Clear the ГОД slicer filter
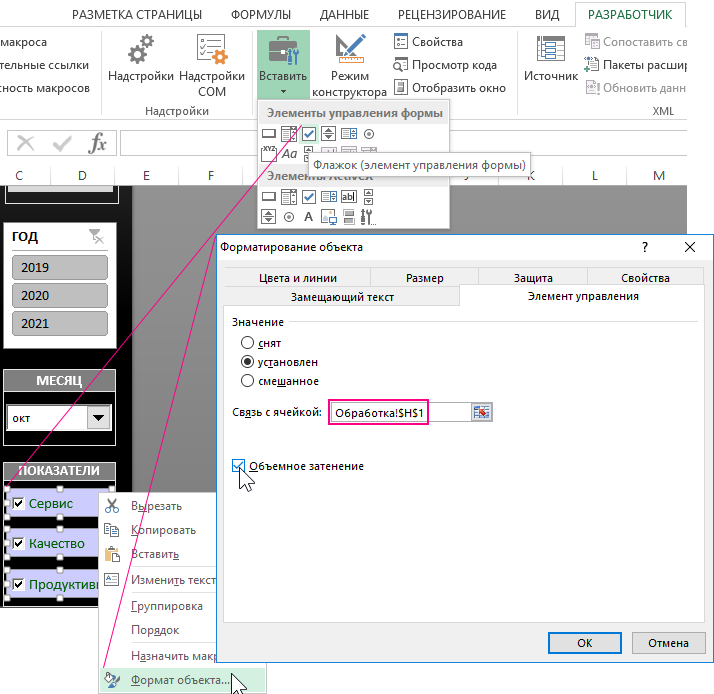The height and width of the screenshot is (694, 714). [x=96, y=236]
